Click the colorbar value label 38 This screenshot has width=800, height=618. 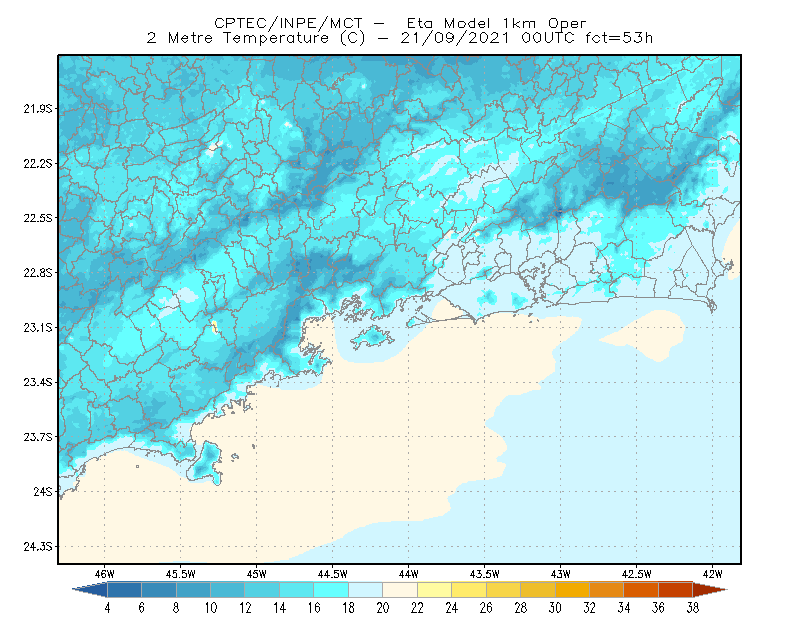point(692,608)
